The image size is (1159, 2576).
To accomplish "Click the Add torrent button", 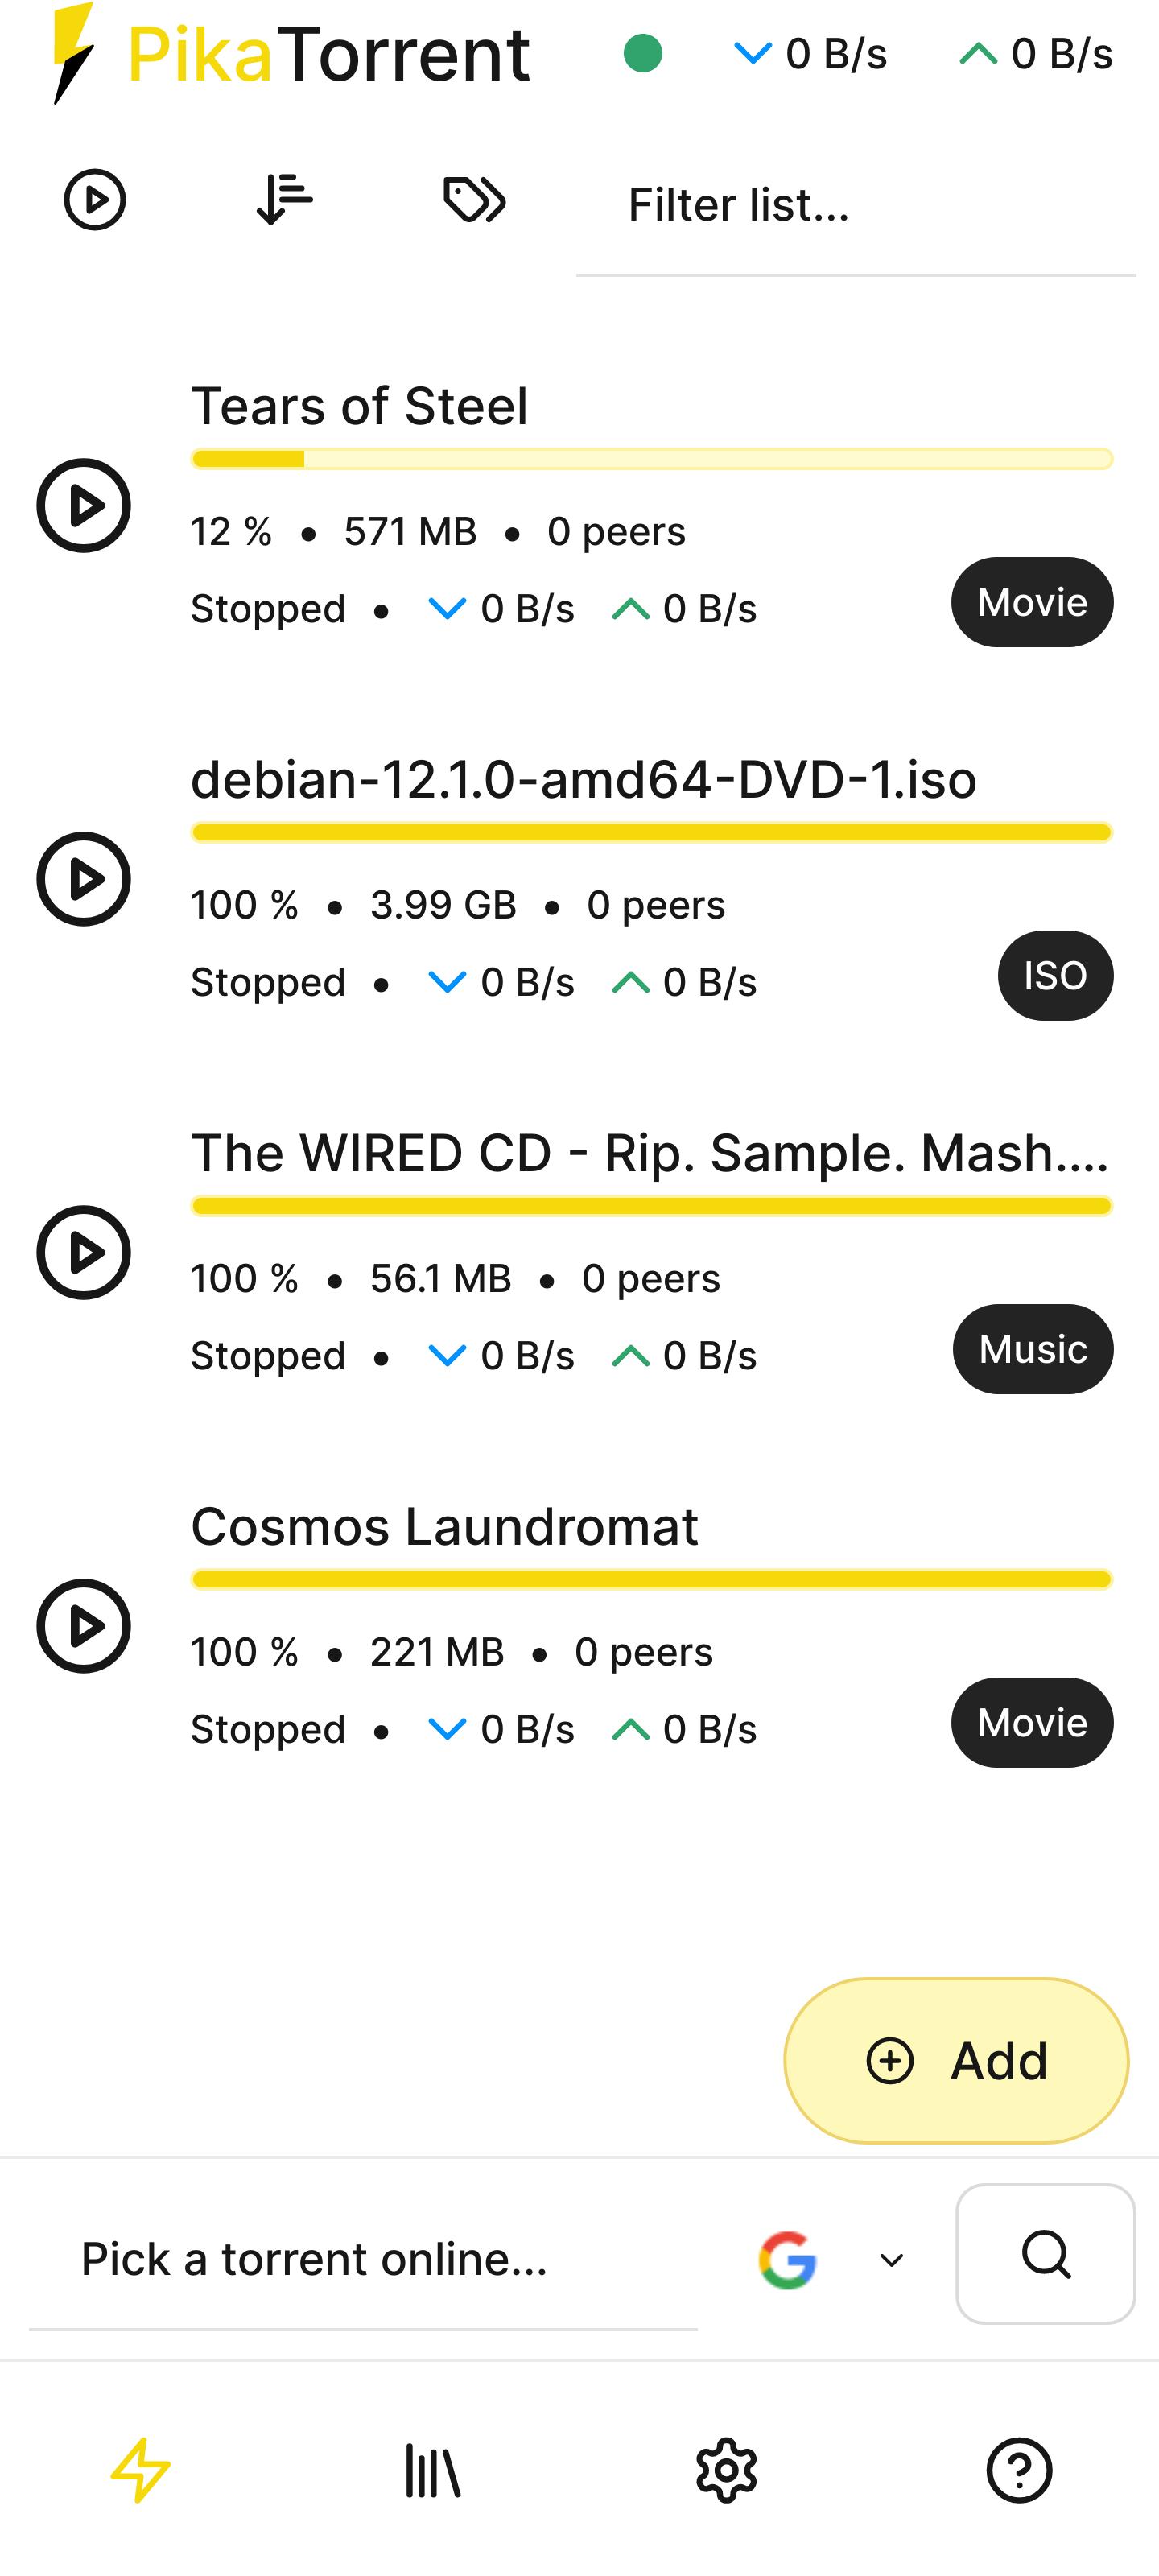I will (956, 2060).
